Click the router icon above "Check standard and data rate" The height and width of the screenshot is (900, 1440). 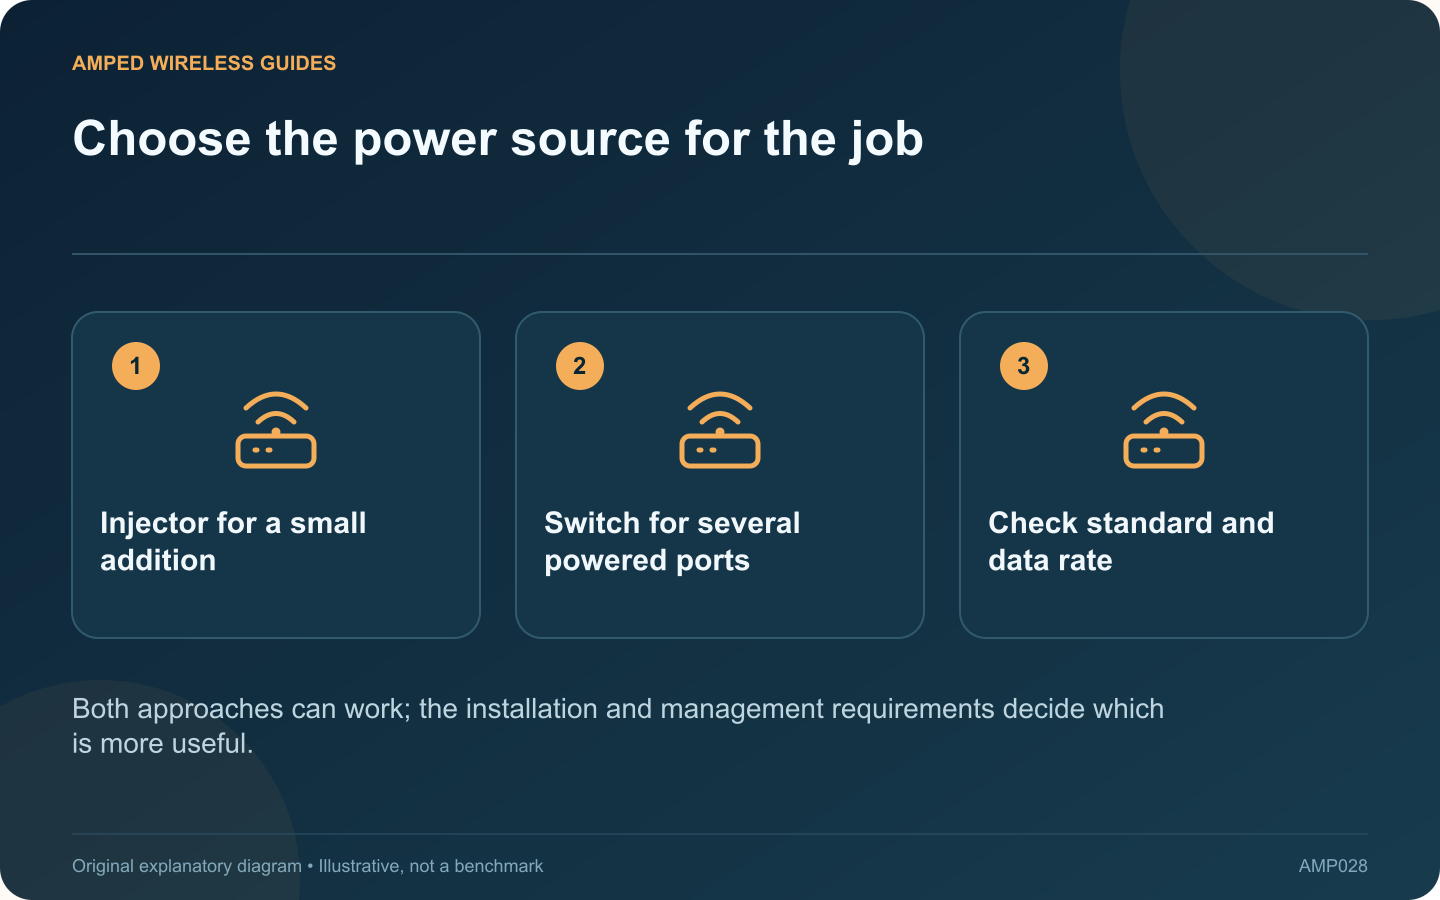(x=1164, y=430)
